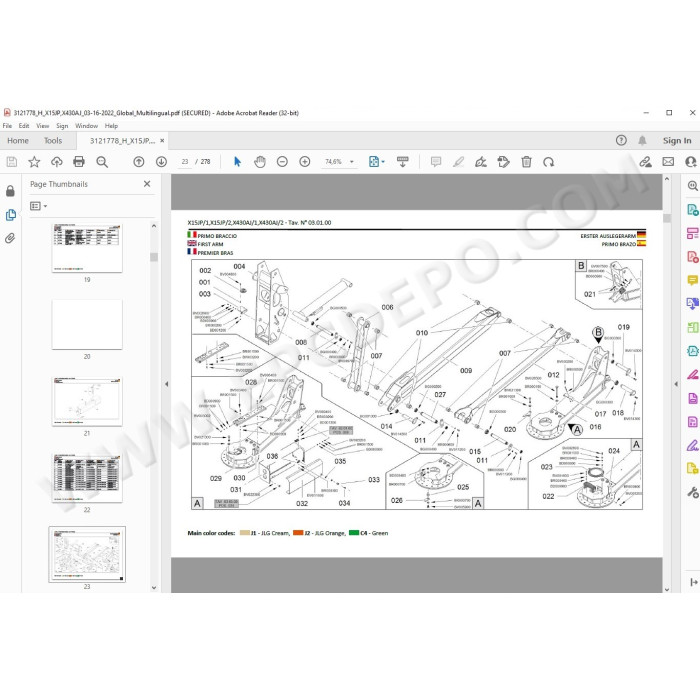Open the Attachments paperclip panel
Image resolution: width=700 pixels, height=700 pixels.
pos(10,238)
